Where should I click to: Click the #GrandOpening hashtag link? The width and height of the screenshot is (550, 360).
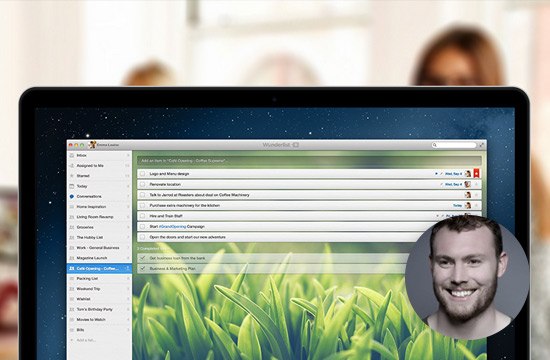click(x=172, y=227)
